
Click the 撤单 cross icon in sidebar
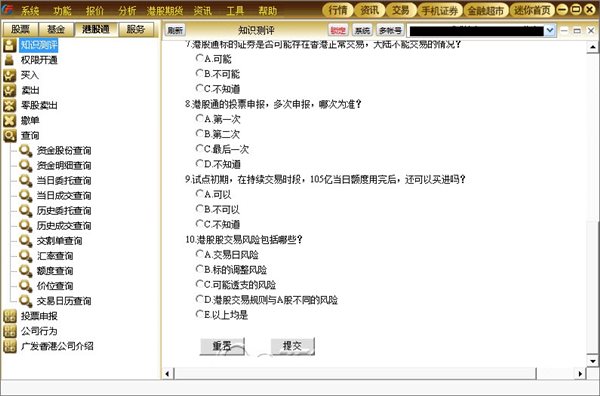pos(10,121)
